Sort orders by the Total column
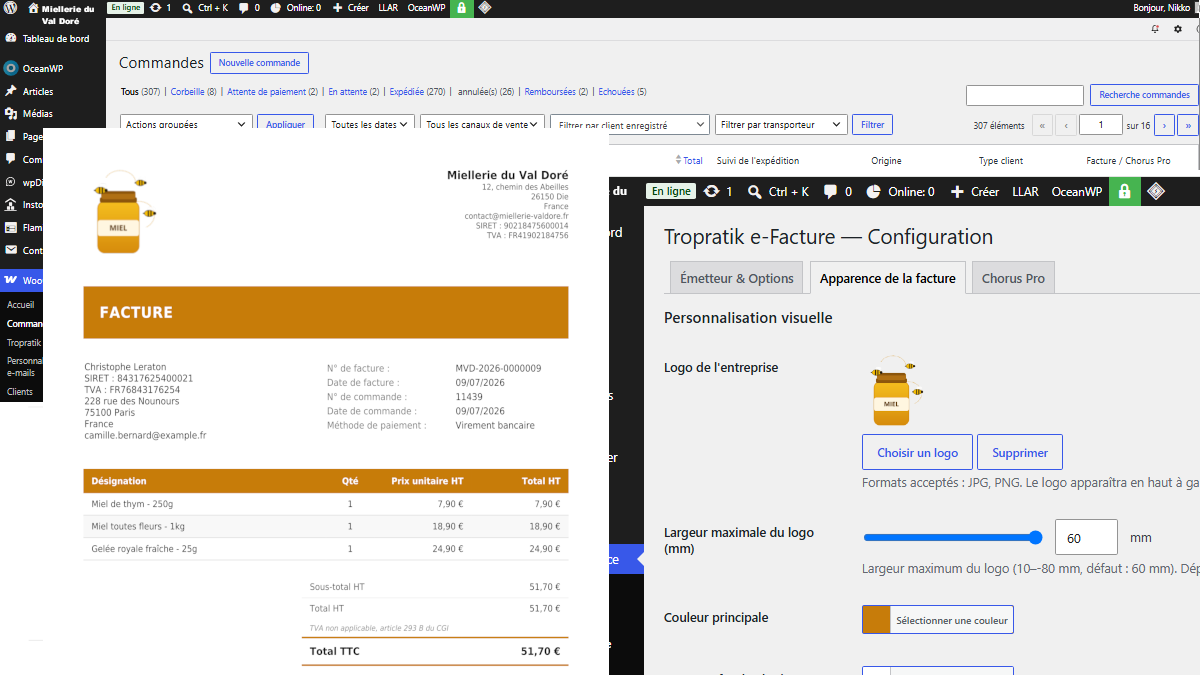The height and width of the screenshot is (675, 1200). [x=689, y=160]
